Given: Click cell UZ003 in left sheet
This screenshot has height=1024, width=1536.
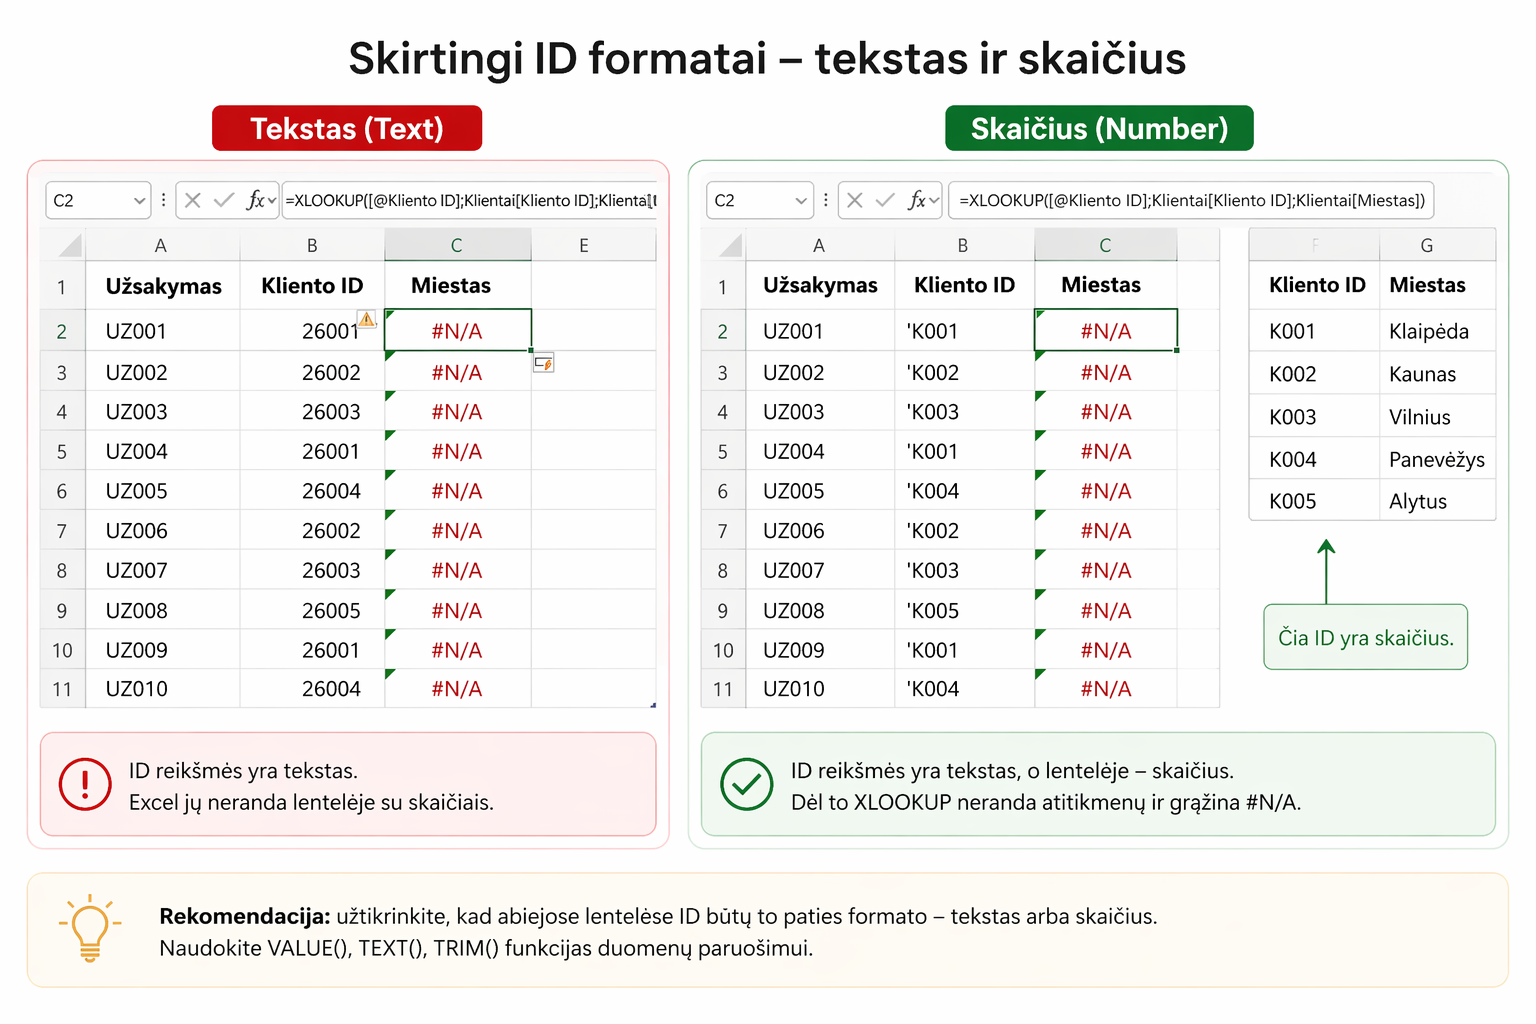Looking at the screenshot, I should [x=162, y=411].
